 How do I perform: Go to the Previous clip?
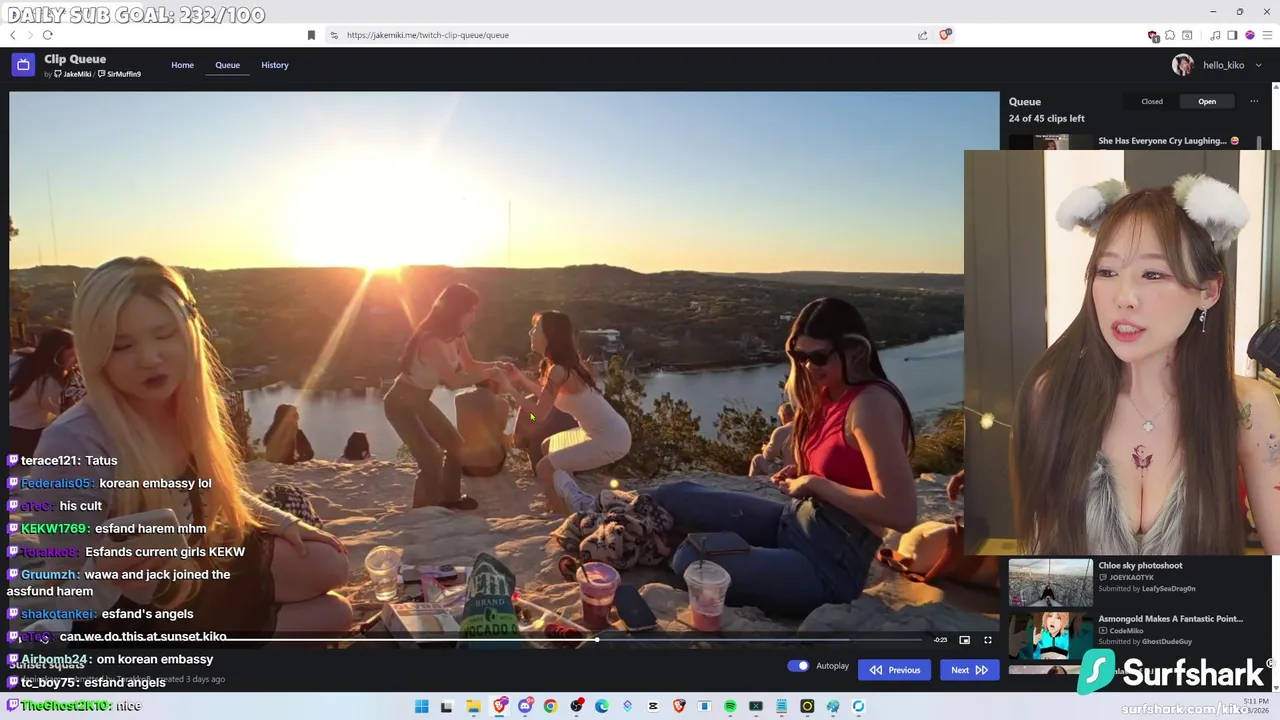point(894,670)
